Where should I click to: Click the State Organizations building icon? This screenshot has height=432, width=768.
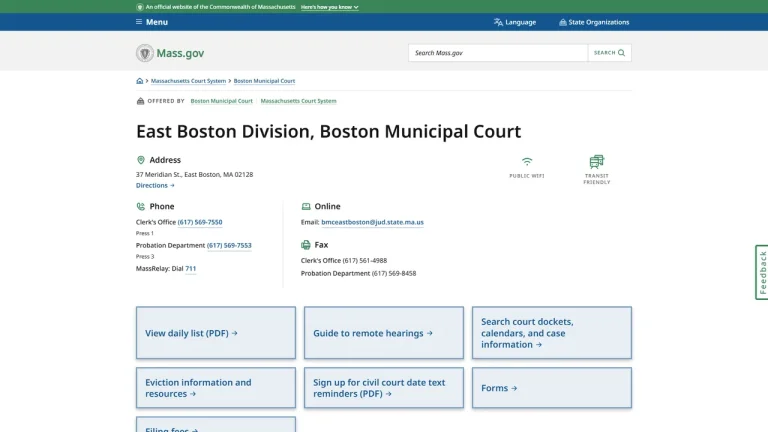click(563, 22)
